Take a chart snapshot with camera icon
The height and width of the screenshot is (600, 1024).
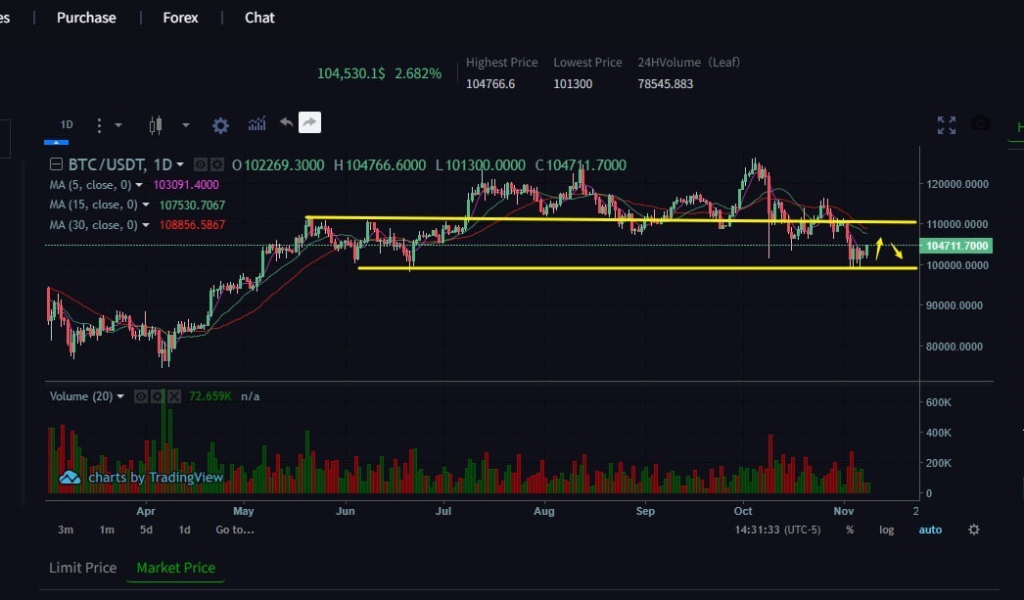tap(980, 124)
